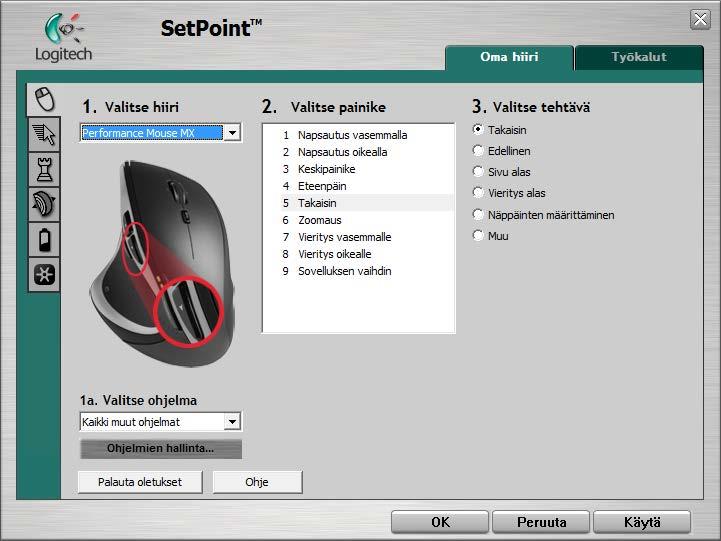The height and width of the screenshot is (541, 721).
Task: Expand the Kaikki muut ohjelmat dropdown arrow
Action: [x=233, y=421]
